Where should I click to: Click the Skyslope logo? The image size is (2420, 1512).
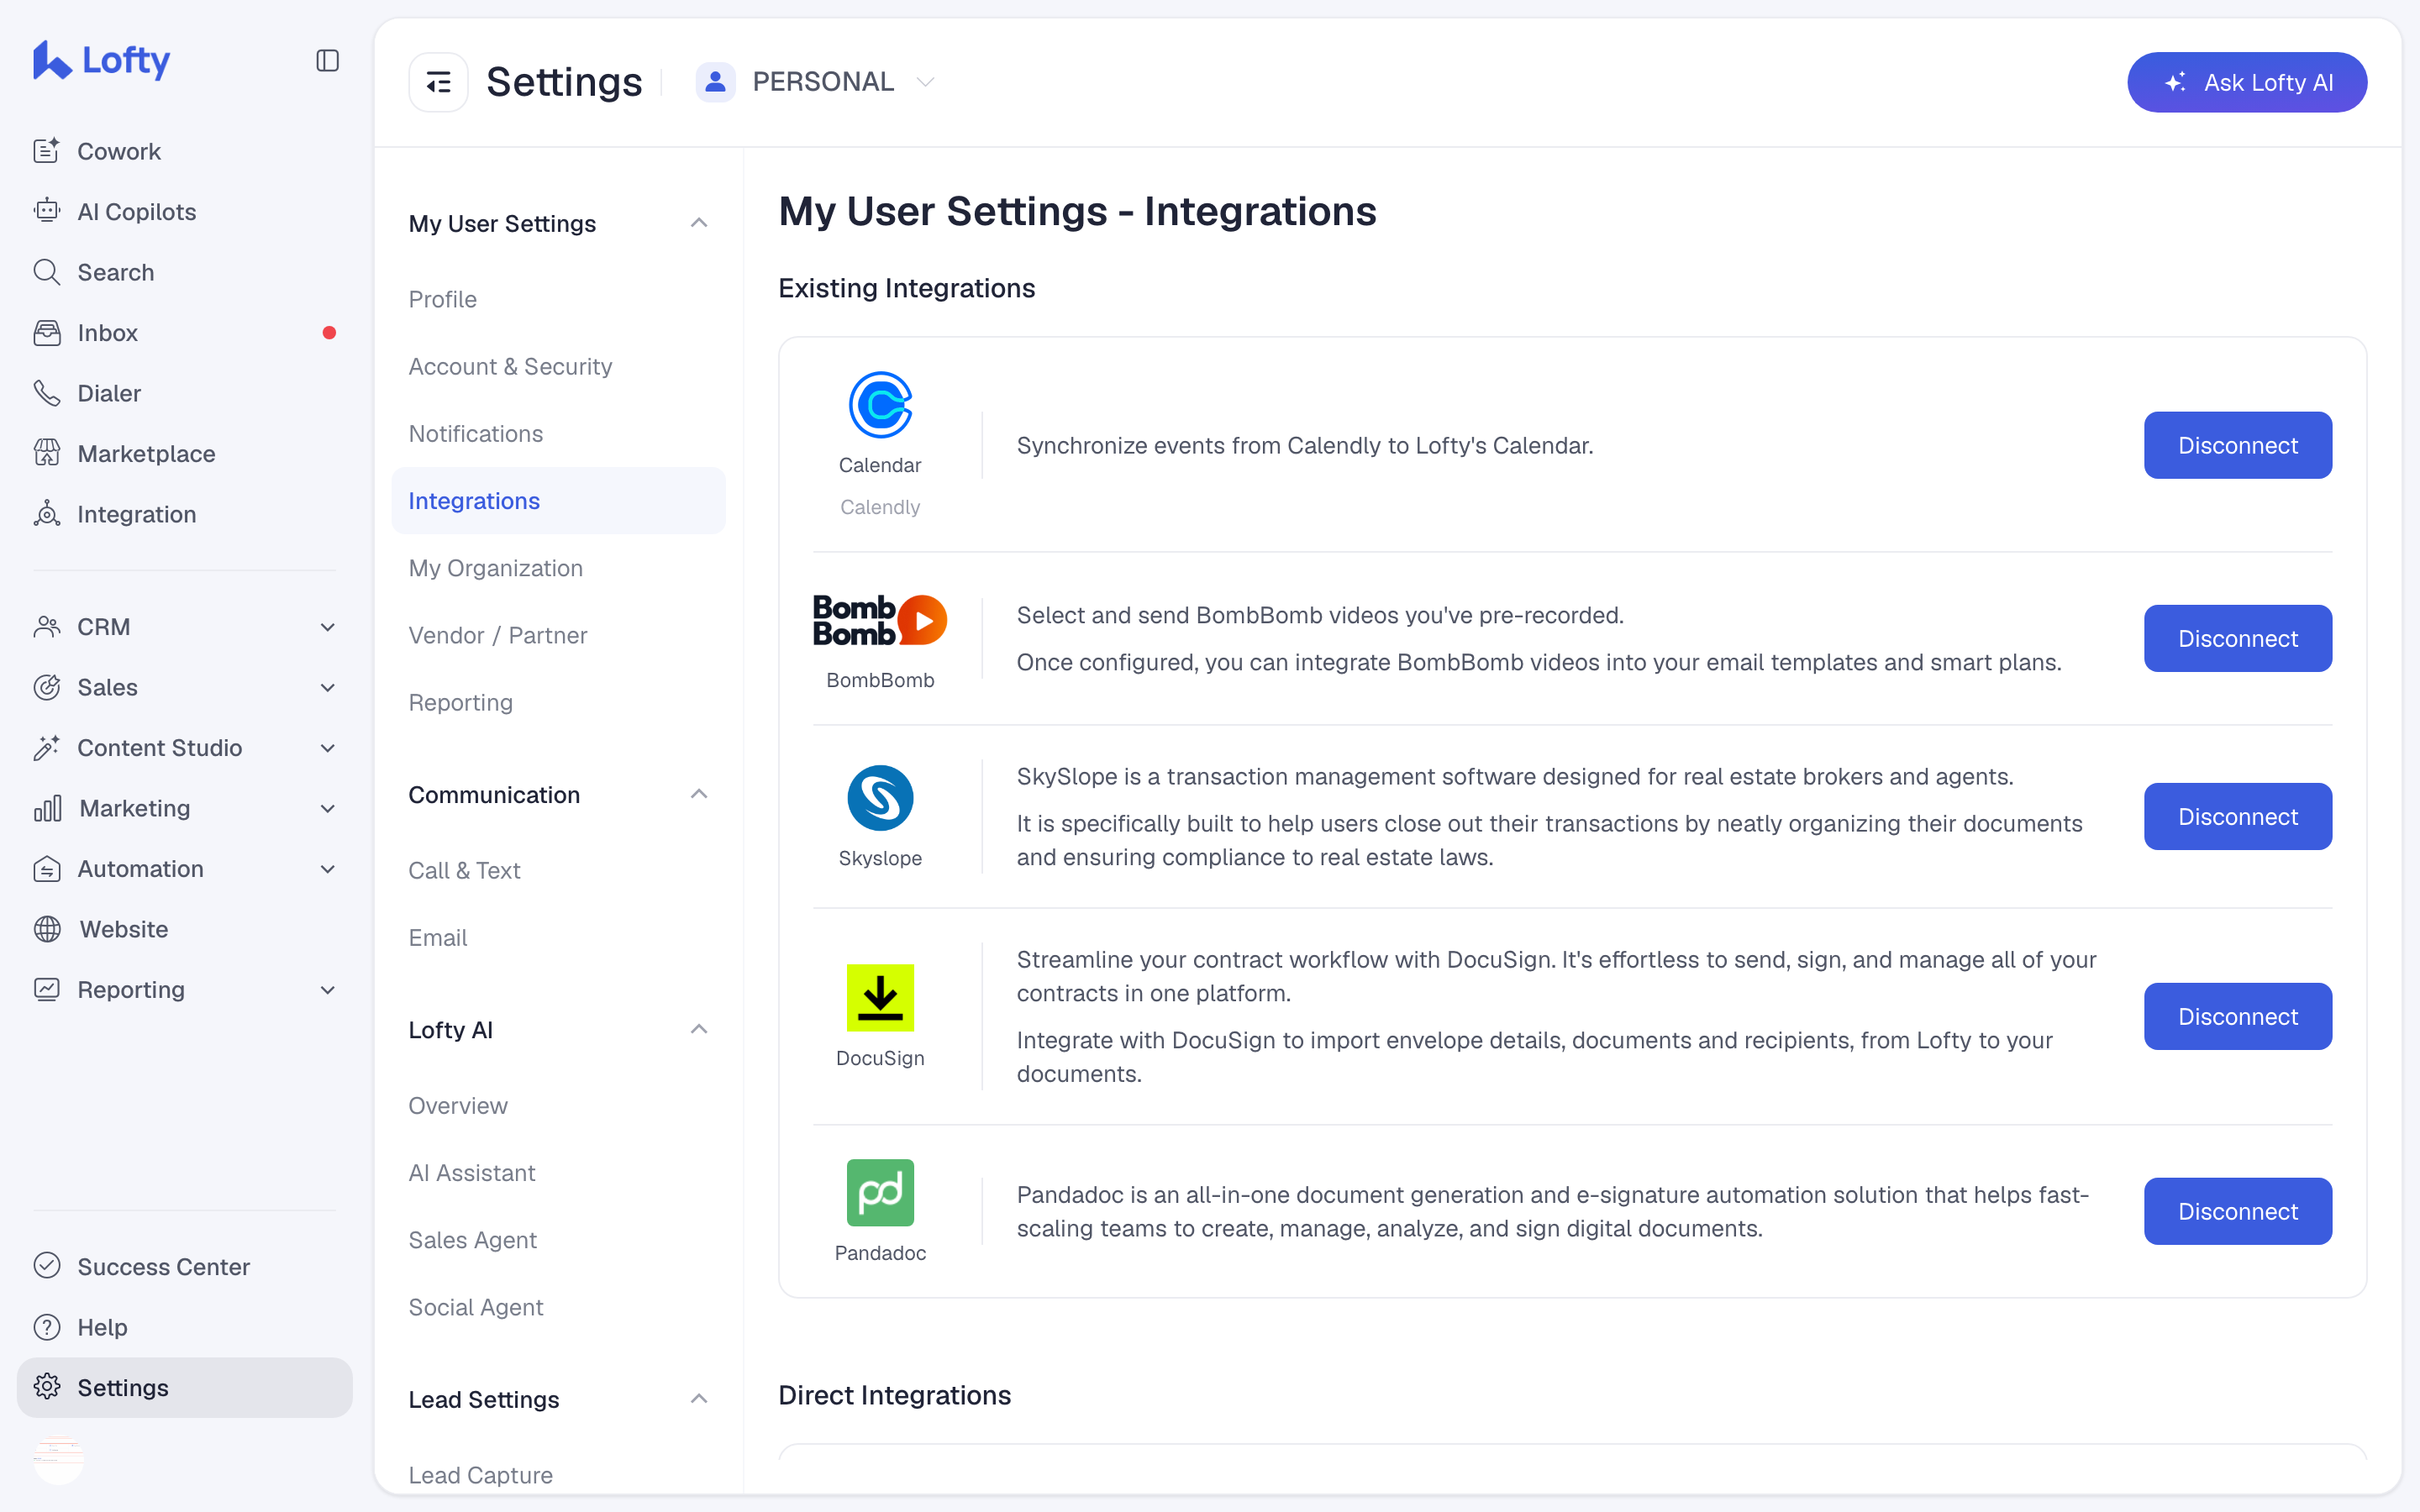pos(880,798)
